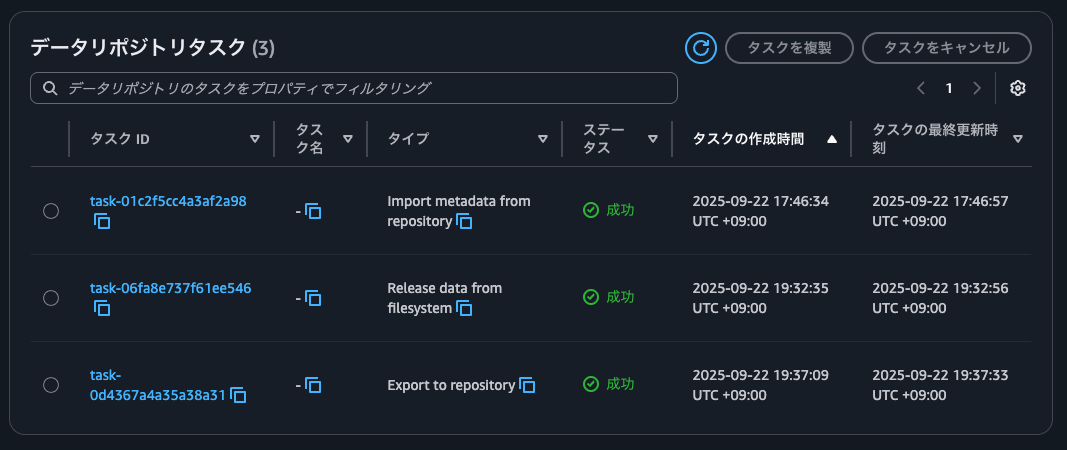This screenshot has height=450, width=1067.
Task: Sort by タスク名 column arrow
Action: [x=348, y=139]
